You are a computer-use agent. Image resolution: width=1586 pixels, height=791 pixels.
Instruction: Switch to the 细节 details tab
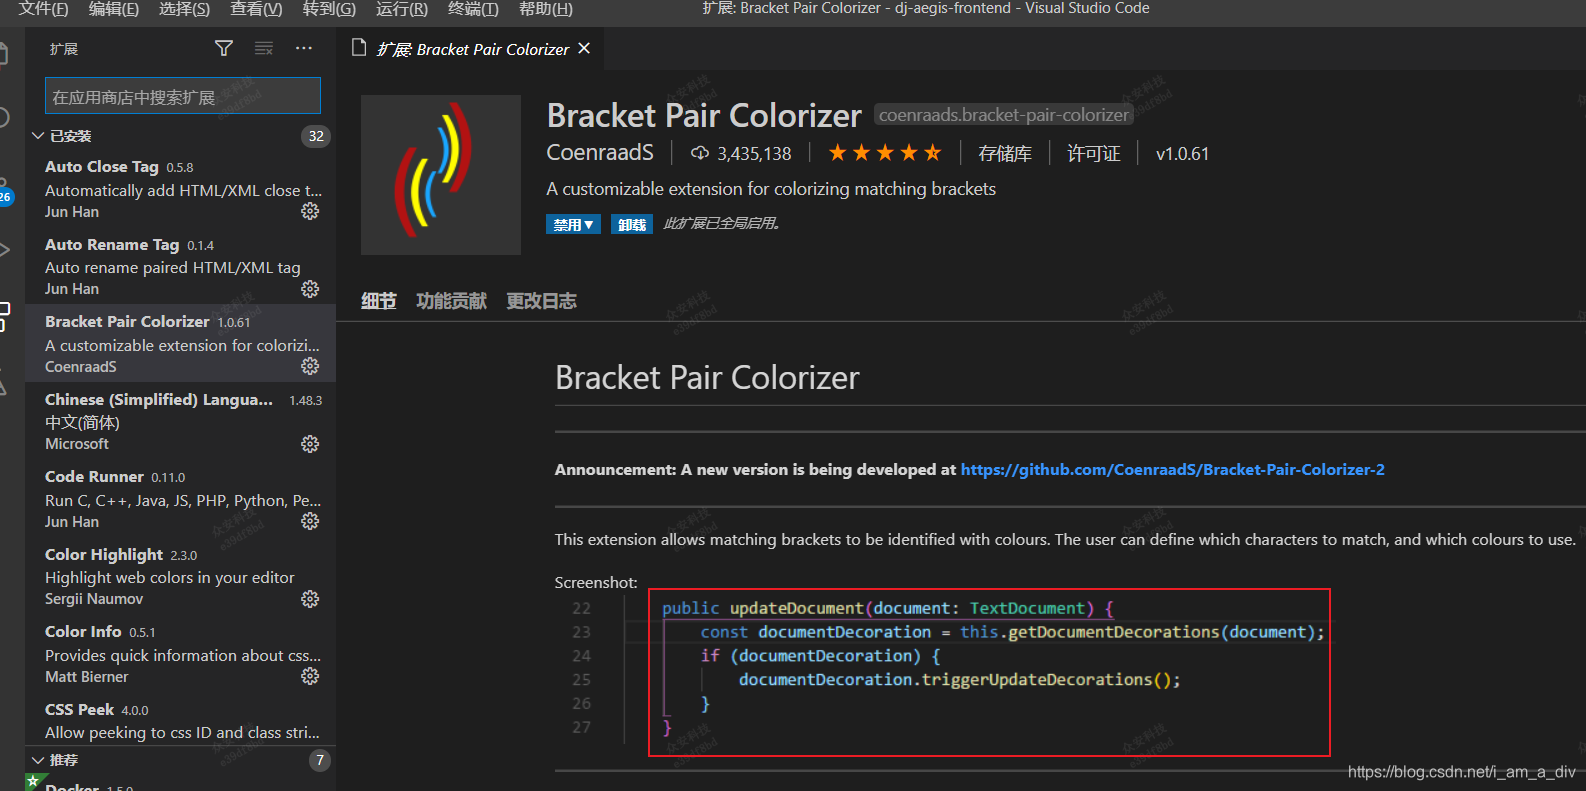click(x=379, y=301)
